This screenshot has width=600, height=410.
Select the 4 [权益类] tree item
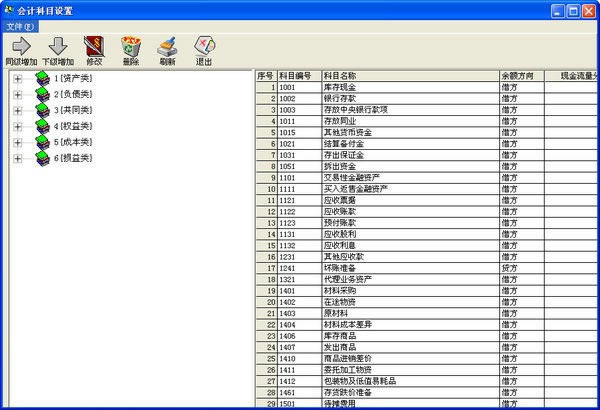[73, 126]
